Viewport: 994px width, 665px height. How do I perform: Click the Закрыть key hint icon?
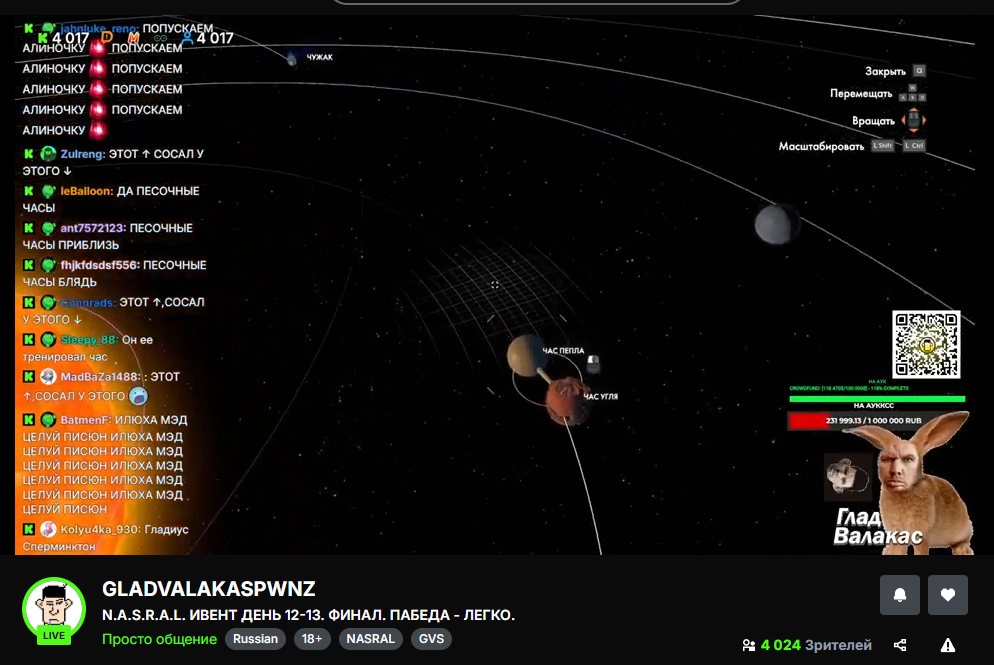point(919,71)
